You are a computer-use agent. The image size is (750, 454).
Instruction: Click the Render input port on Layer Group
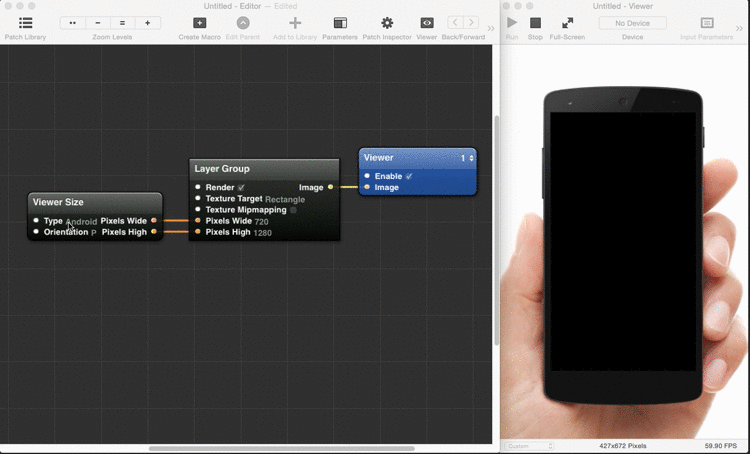[198, 187]
